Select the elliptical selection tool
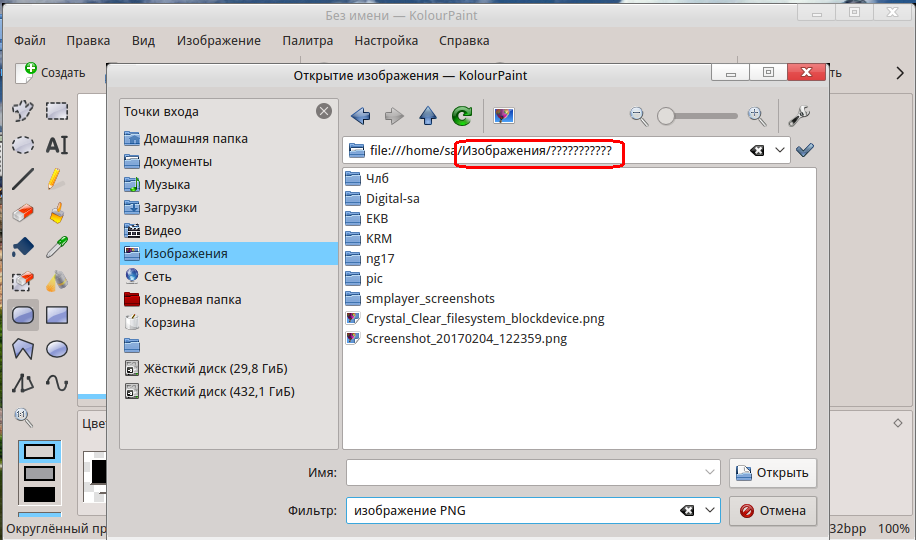Screen dimensions: 916x540 (x=23, y=144)
